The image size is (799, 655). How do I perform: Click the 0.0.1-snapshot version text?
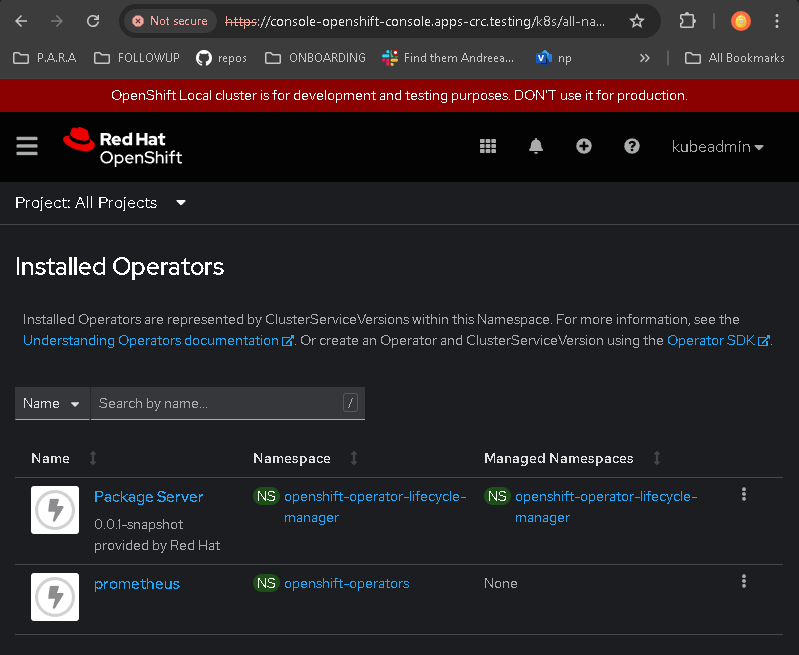(139, 524)
